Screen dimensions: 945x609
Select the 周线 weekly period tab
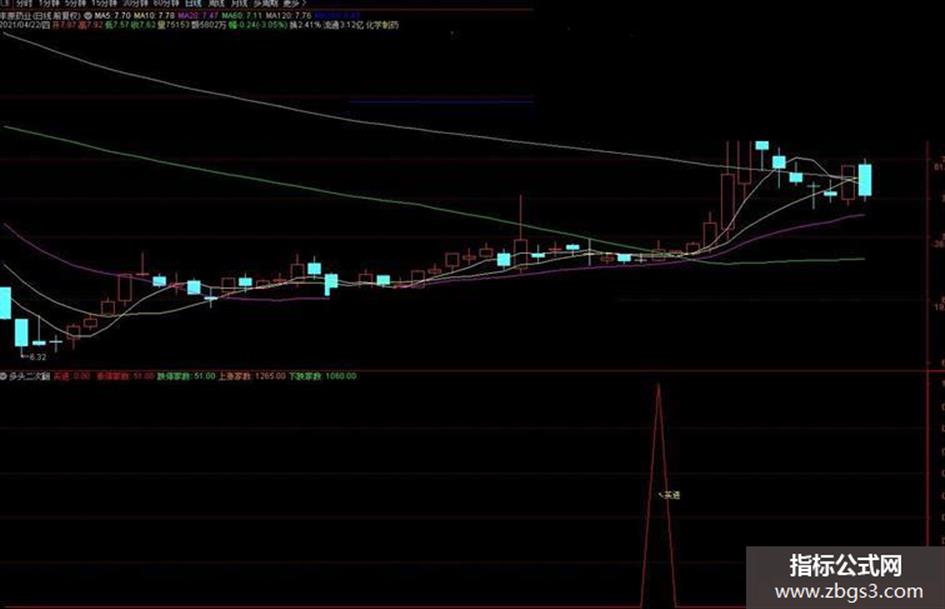click(216, 4)
